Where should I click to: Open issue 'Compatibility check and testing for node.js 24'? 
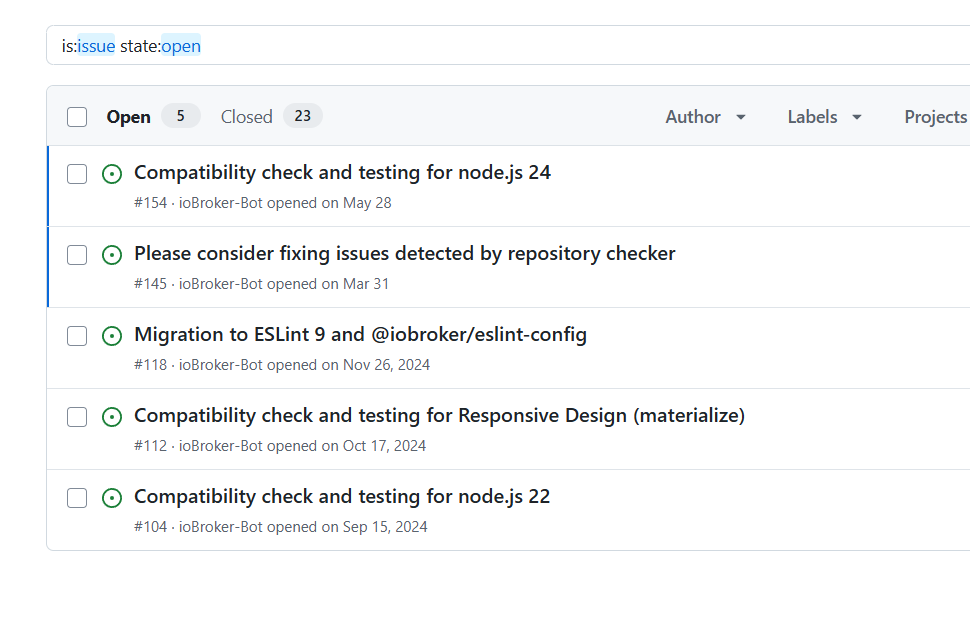tap(342, 172)
